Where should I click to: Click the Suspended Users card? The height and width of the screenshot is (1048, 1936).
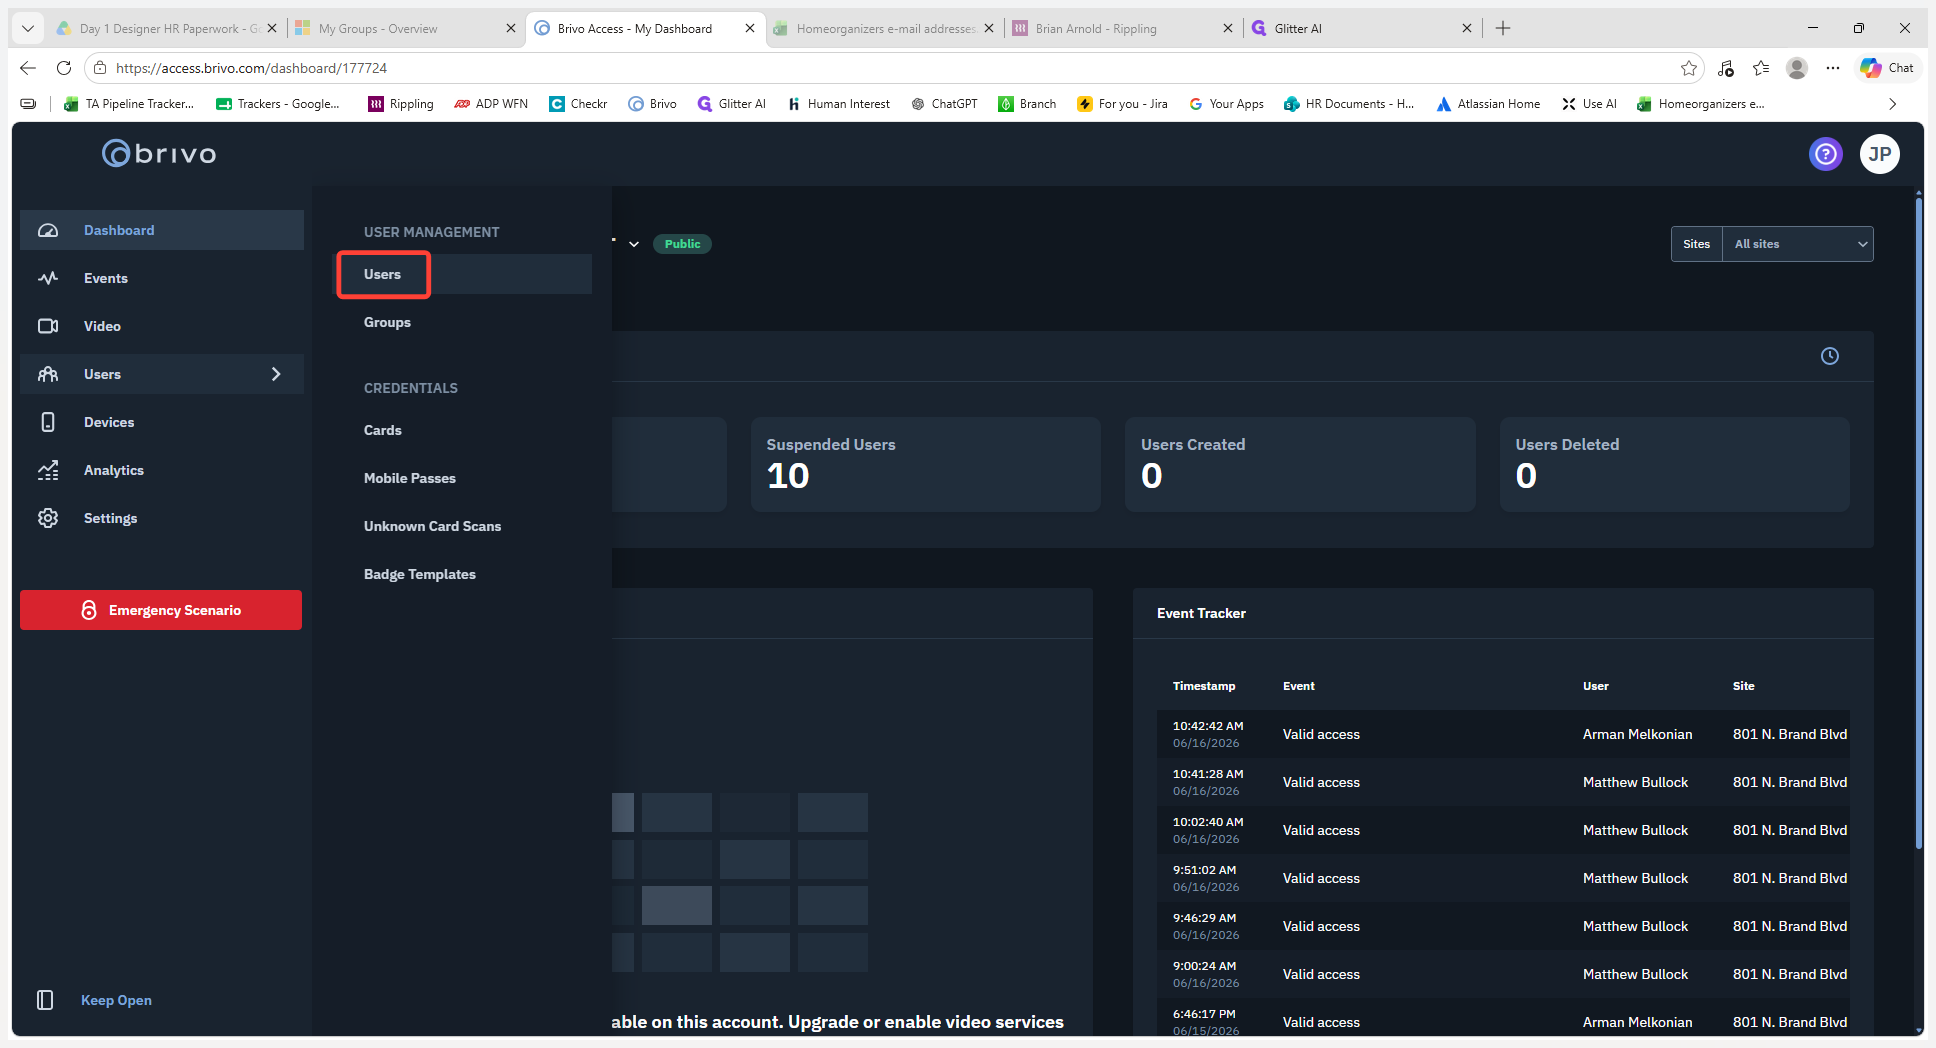pos(926,464)
